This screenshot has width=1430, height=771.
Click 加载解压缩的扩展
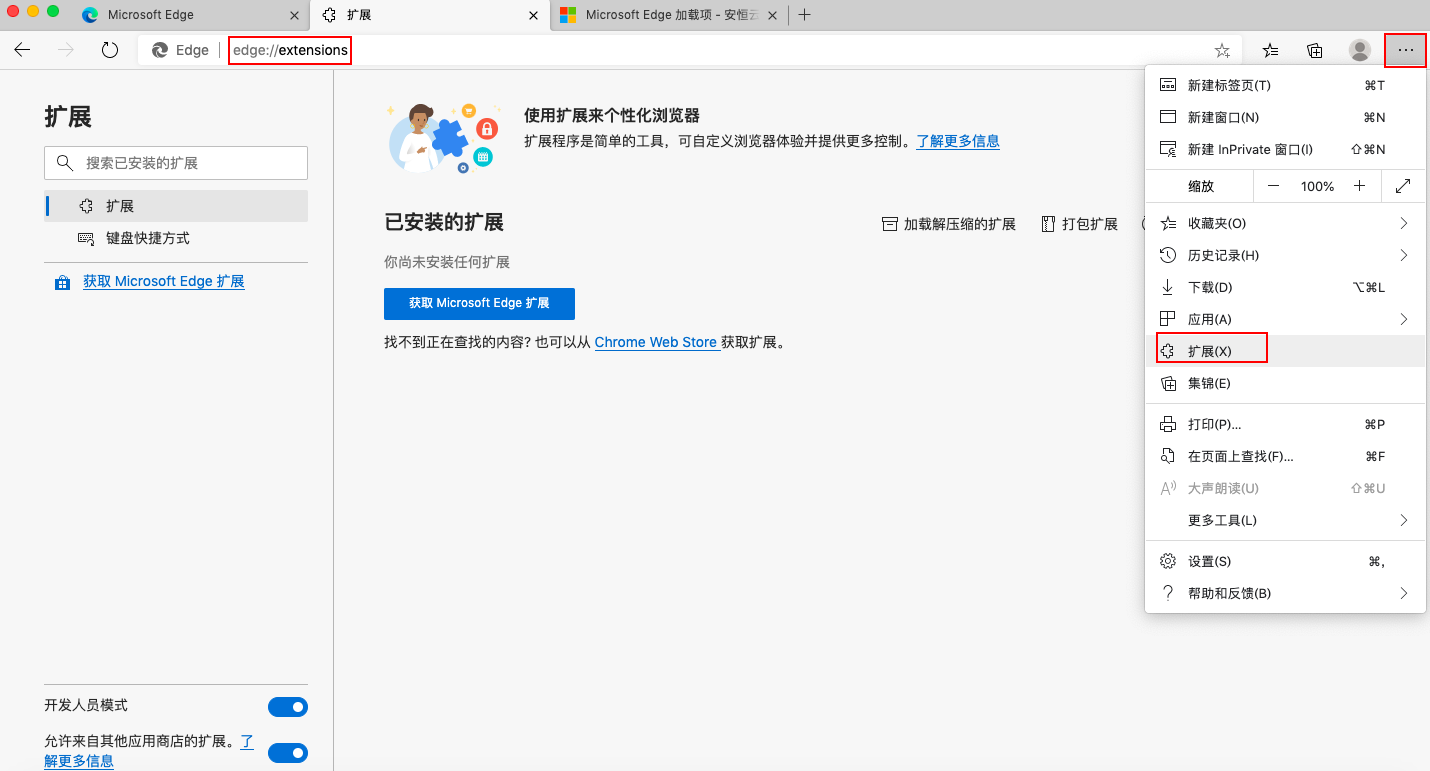tap(949, 224)
